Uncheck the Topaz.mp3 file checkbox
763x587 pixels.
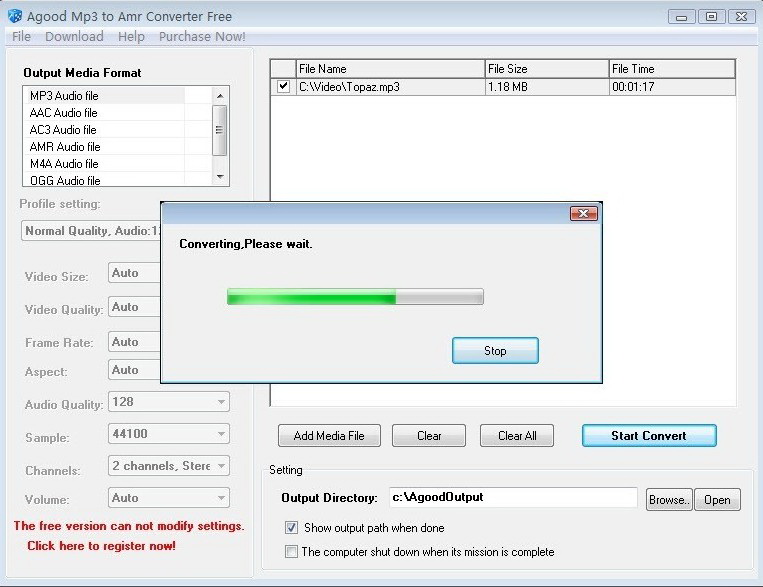coord(283,87)
